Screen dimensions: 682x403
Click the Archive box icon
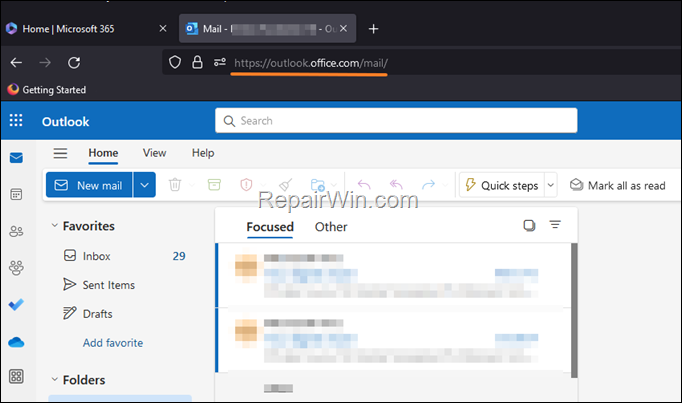pyautogui.click(x=214, y=185)
